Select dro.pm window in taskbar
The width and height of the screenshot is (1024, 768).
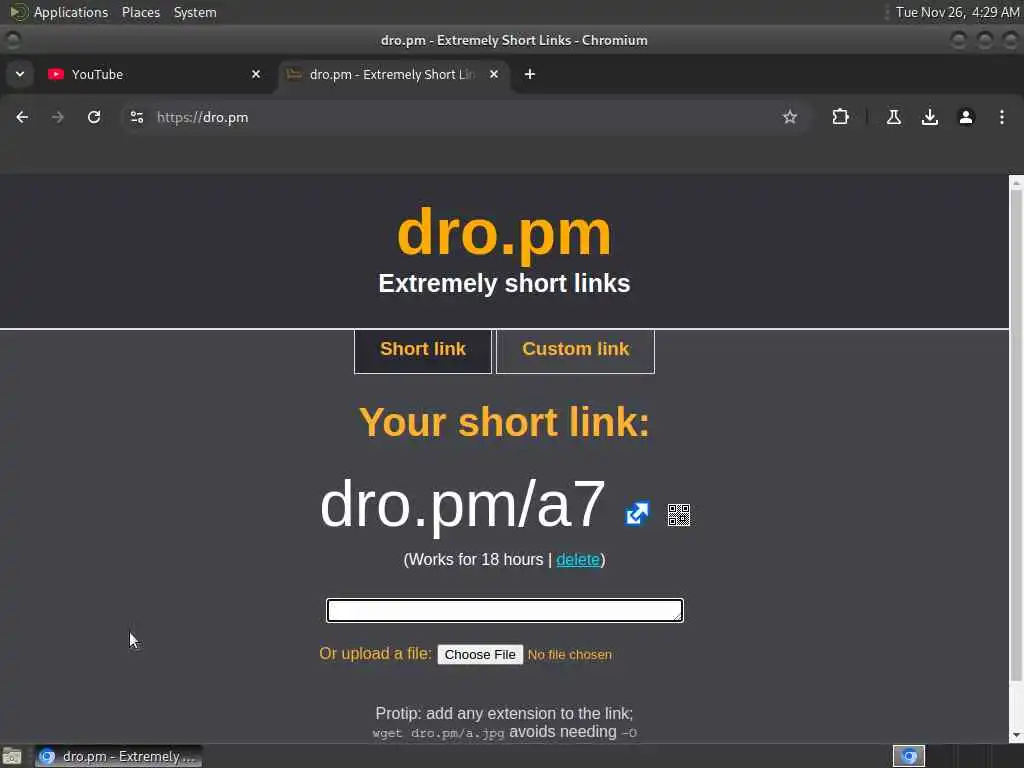pos(118,756)
